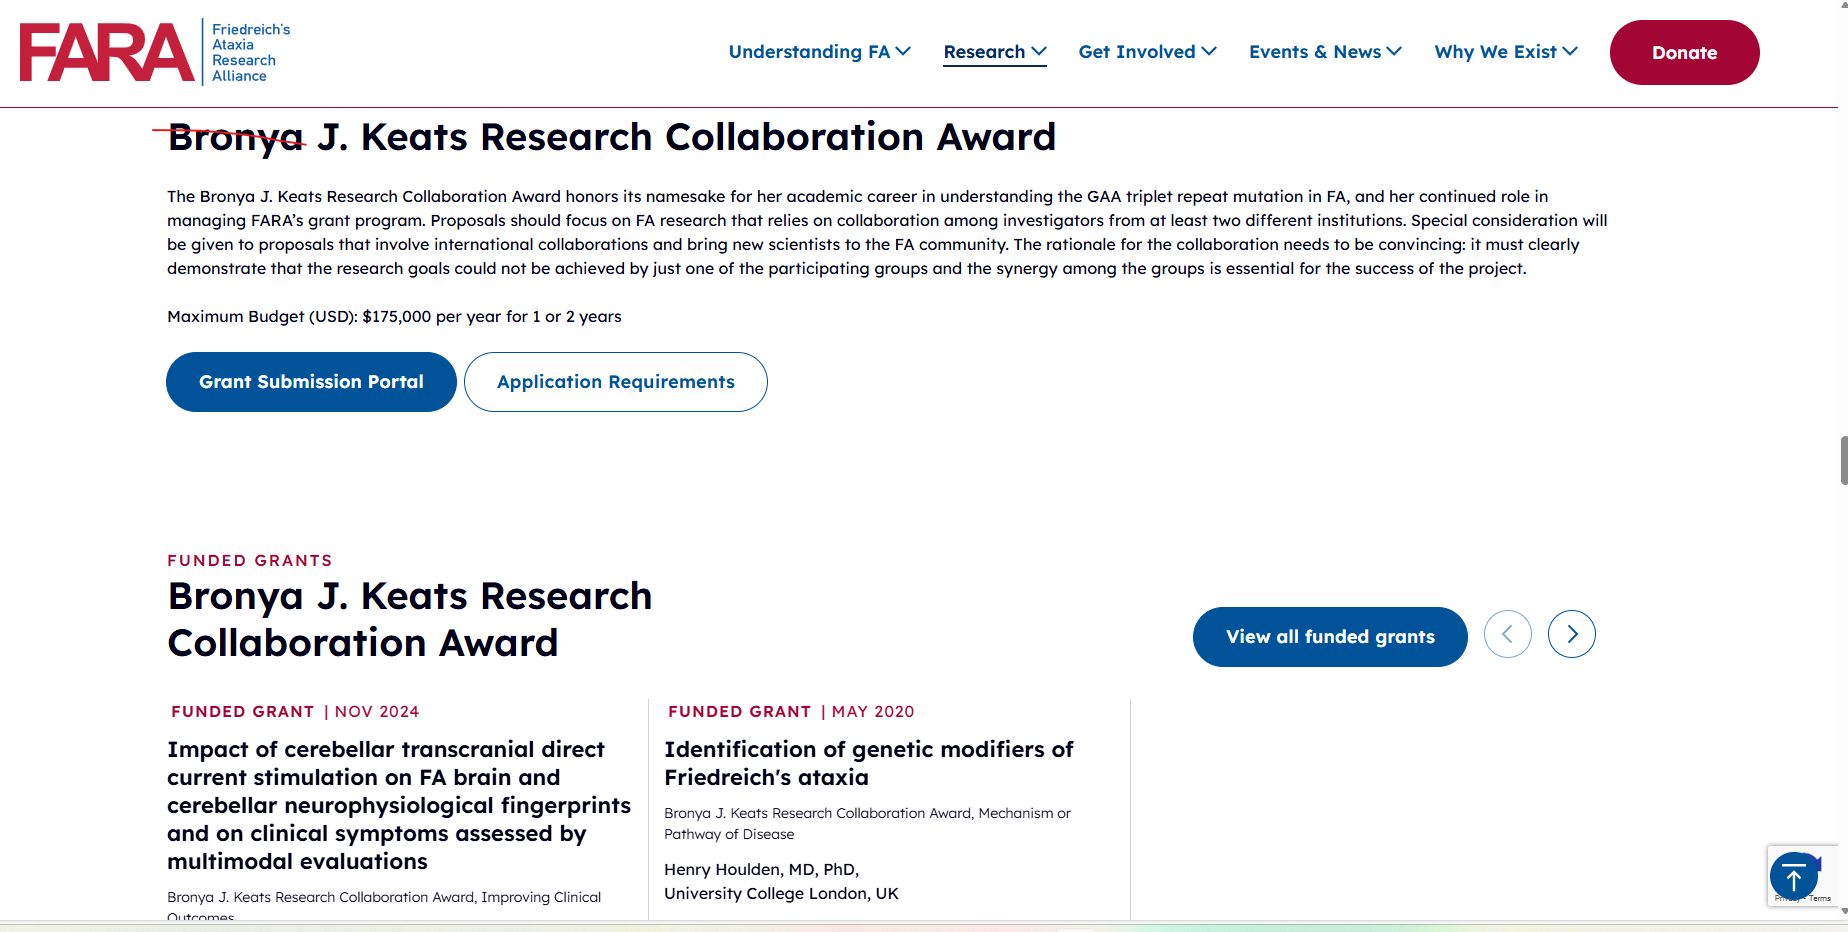
Task: Click View all funded grants
Action: (1329, 637)
